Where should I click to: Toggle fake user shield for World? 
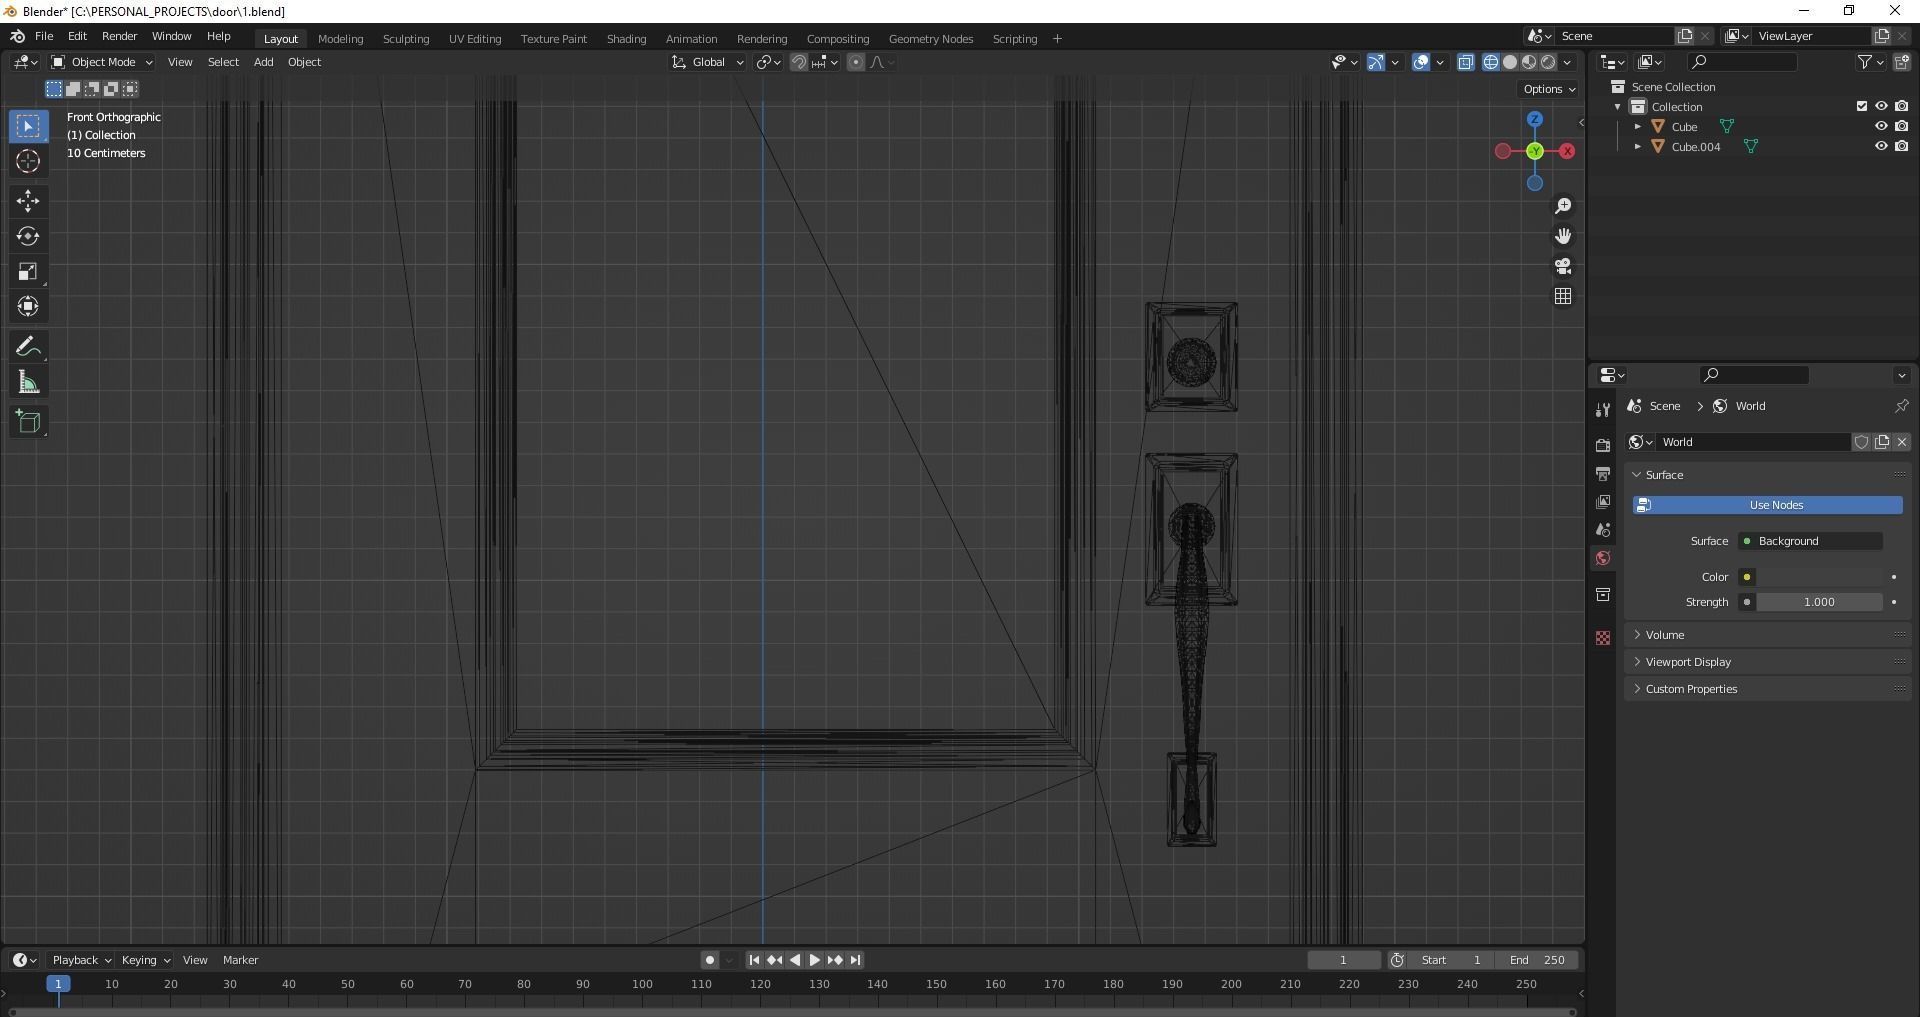[1862, 442]
